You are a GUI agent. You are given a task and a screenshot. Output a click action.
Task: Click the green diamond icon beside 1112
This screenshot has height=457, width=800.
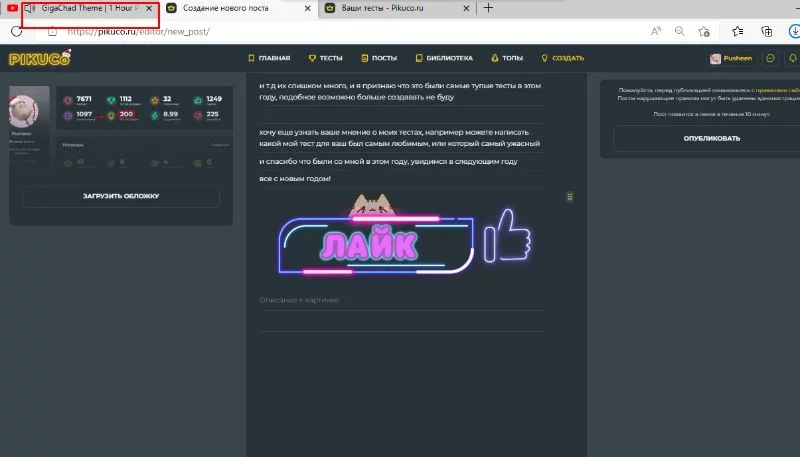pyautogui.click(x=111, y=100)
